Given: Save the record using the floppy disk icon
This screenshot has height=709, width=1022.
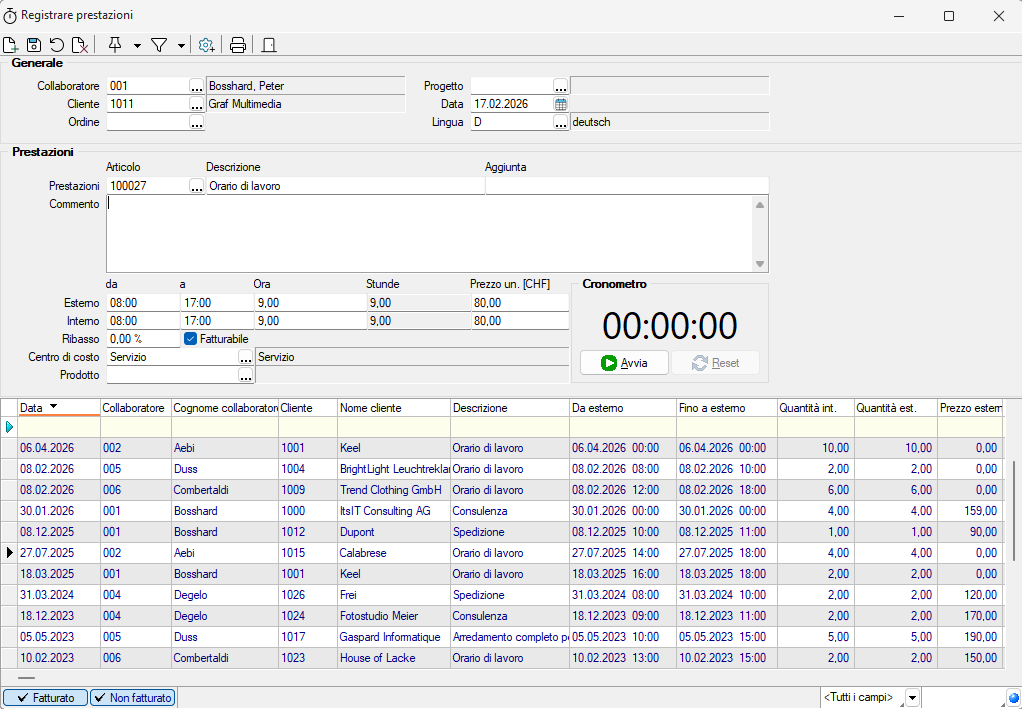Looking at the screenshot, I should point(34,45).
